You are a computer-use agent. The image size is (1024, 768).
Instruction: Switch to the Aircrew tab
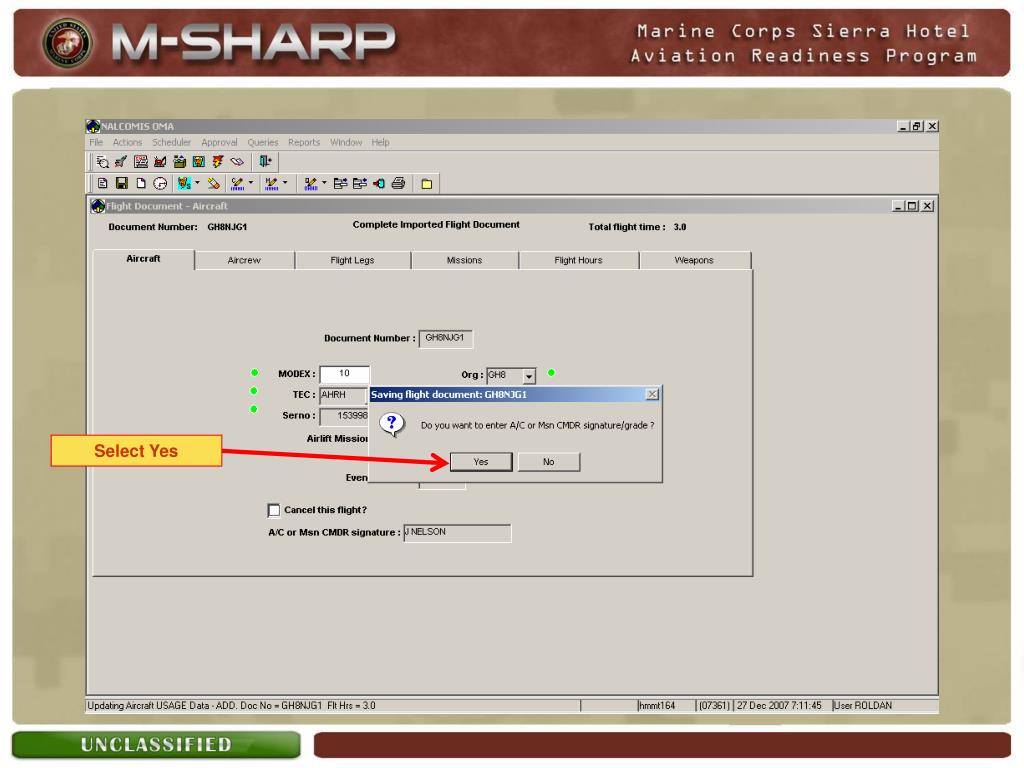click(244, 261)
